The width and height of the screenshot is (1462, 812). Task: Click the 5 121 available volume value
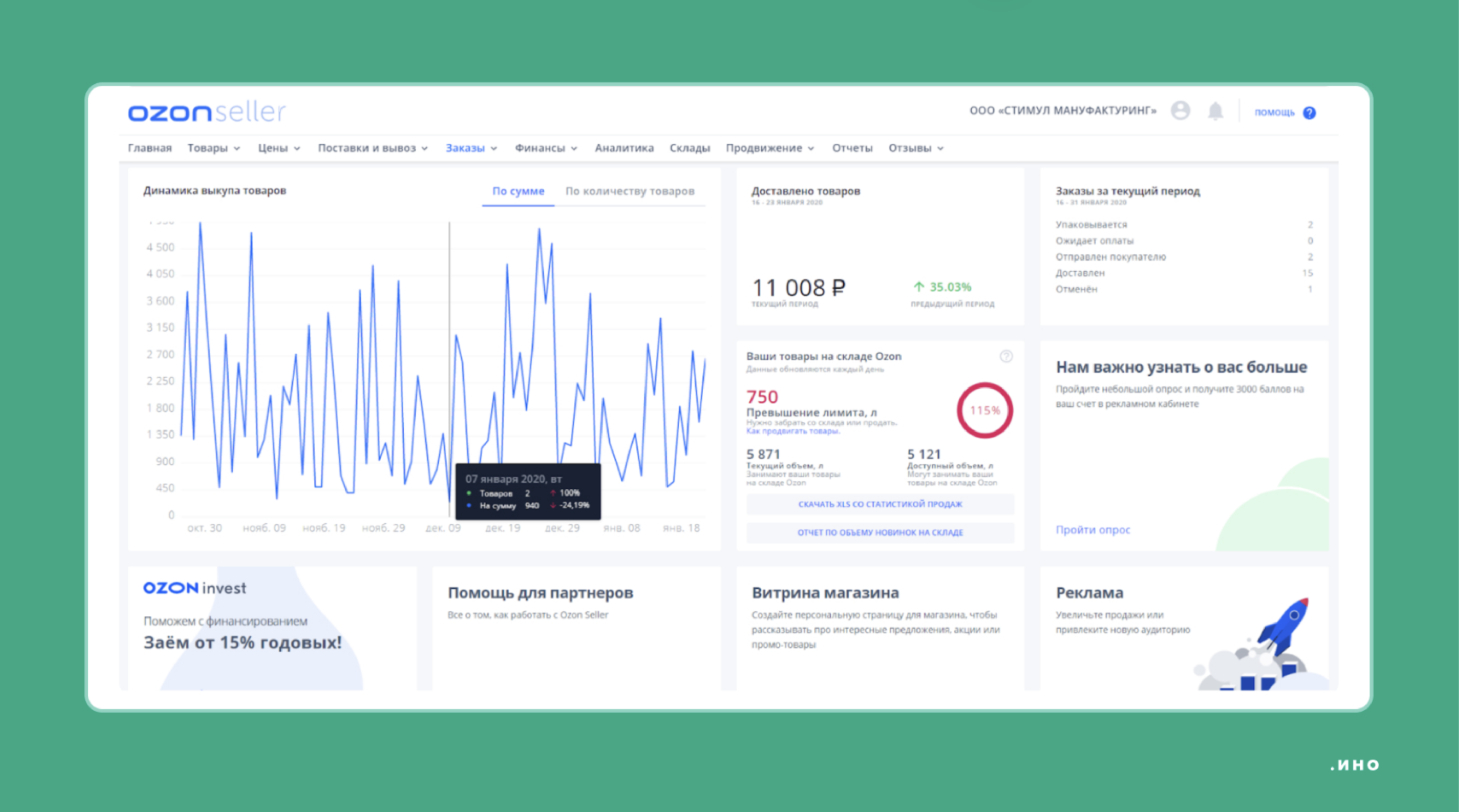[924, 454]
